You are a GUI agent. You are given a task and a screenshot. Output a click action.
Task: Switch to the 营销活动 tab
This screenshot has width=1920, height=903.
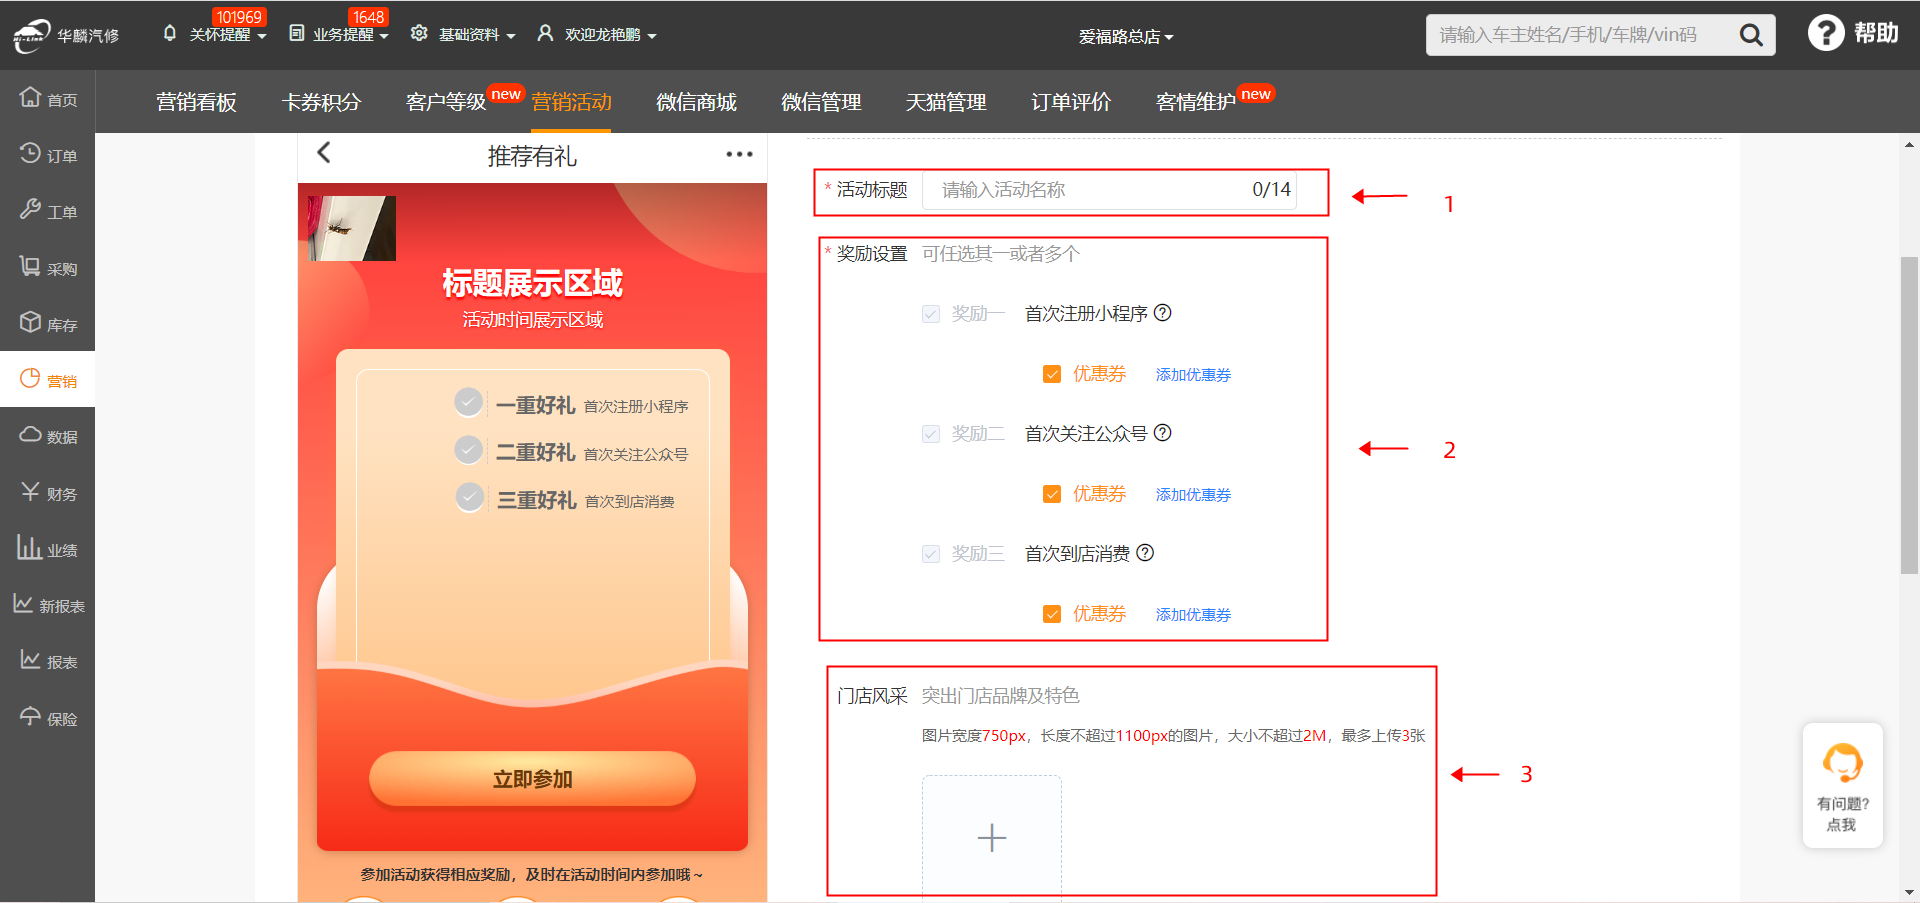coord(571,102)
